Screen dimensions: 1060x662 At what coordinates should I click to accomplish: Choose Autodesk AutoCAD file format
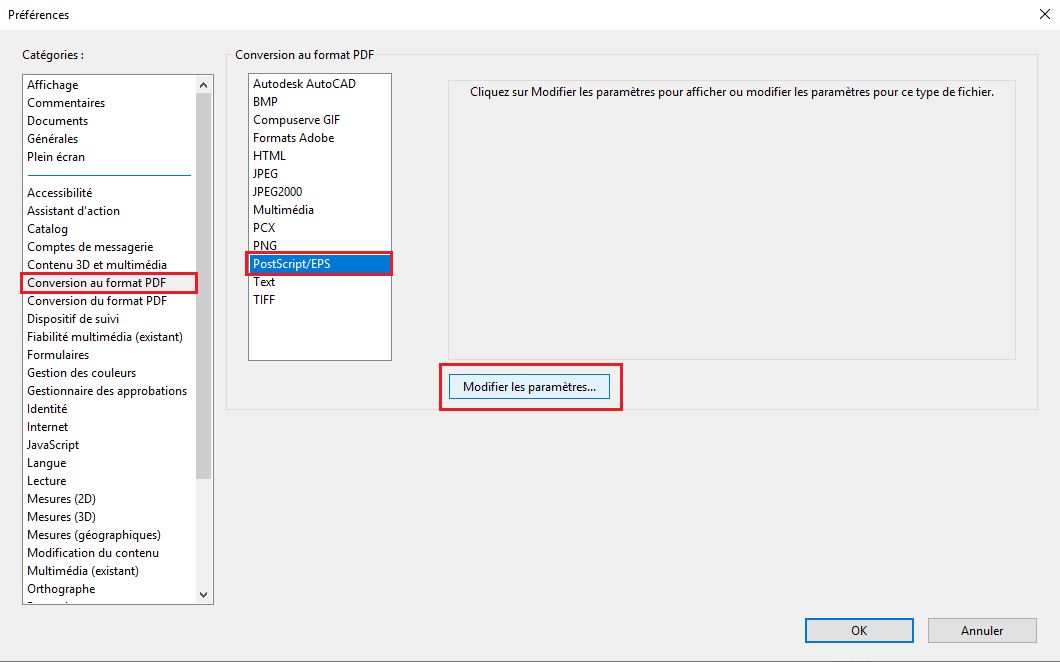pyautogui.click(x=304, y=84)
